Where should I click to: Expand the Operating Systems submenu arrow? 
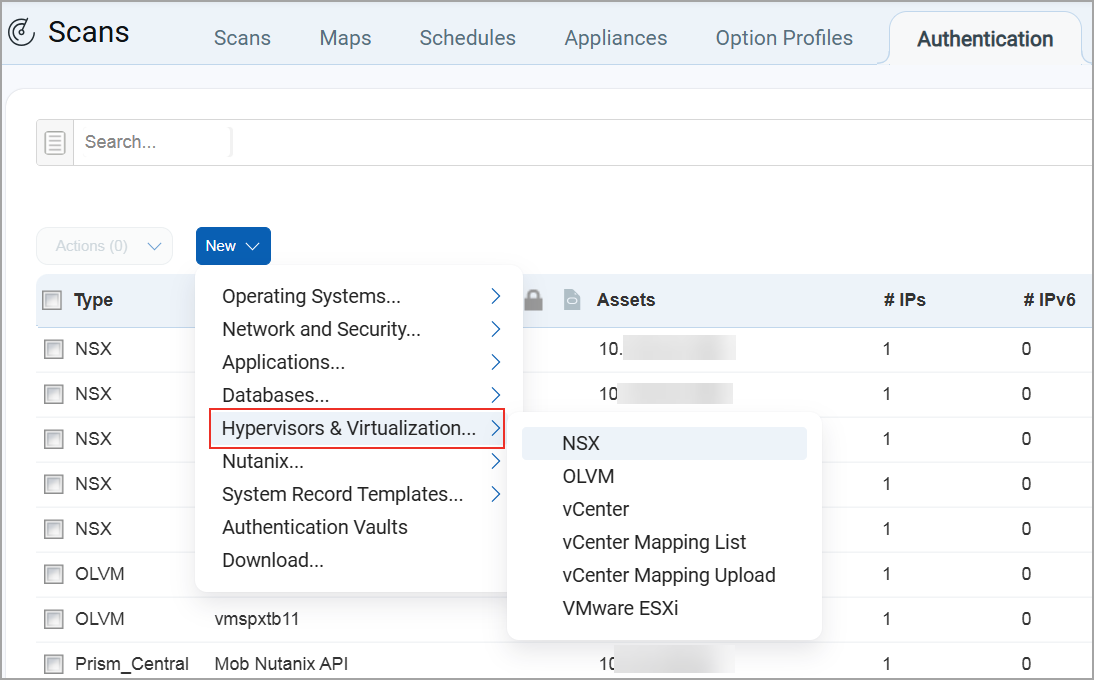click(x=495, y=296)
